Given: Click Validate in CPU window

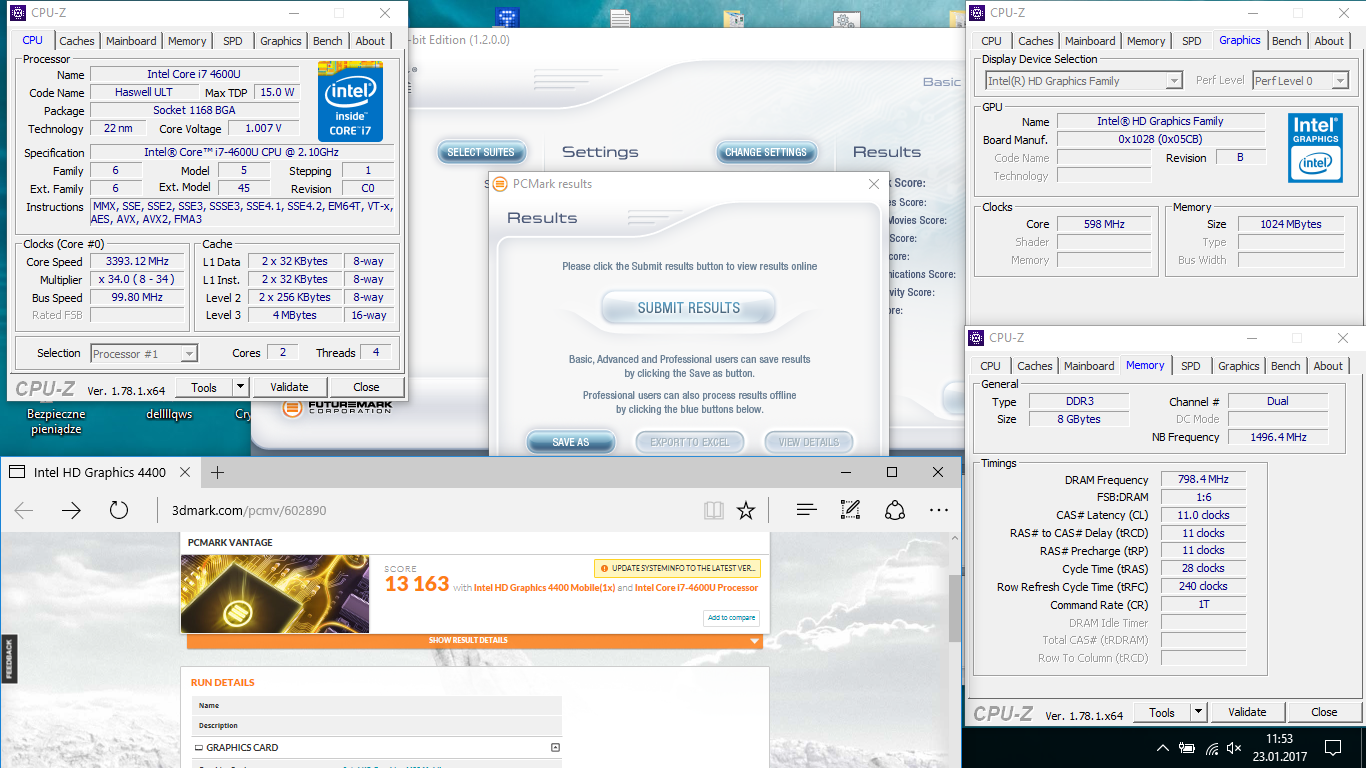Looking at the screenshot, I should click(x=289, y=387).
